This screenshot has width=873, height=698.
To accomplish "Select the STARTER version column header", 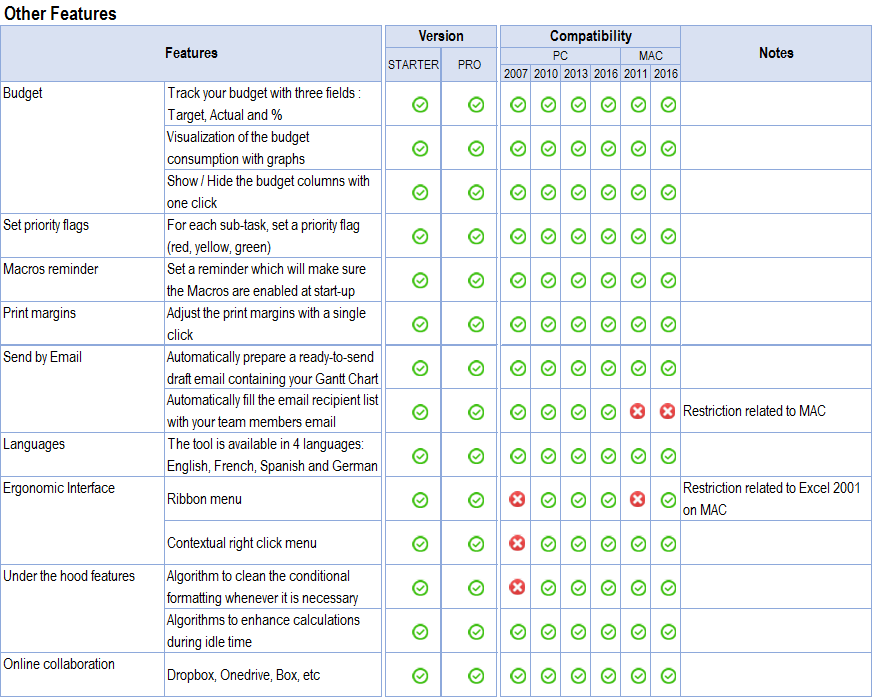I will pos(413,65).
